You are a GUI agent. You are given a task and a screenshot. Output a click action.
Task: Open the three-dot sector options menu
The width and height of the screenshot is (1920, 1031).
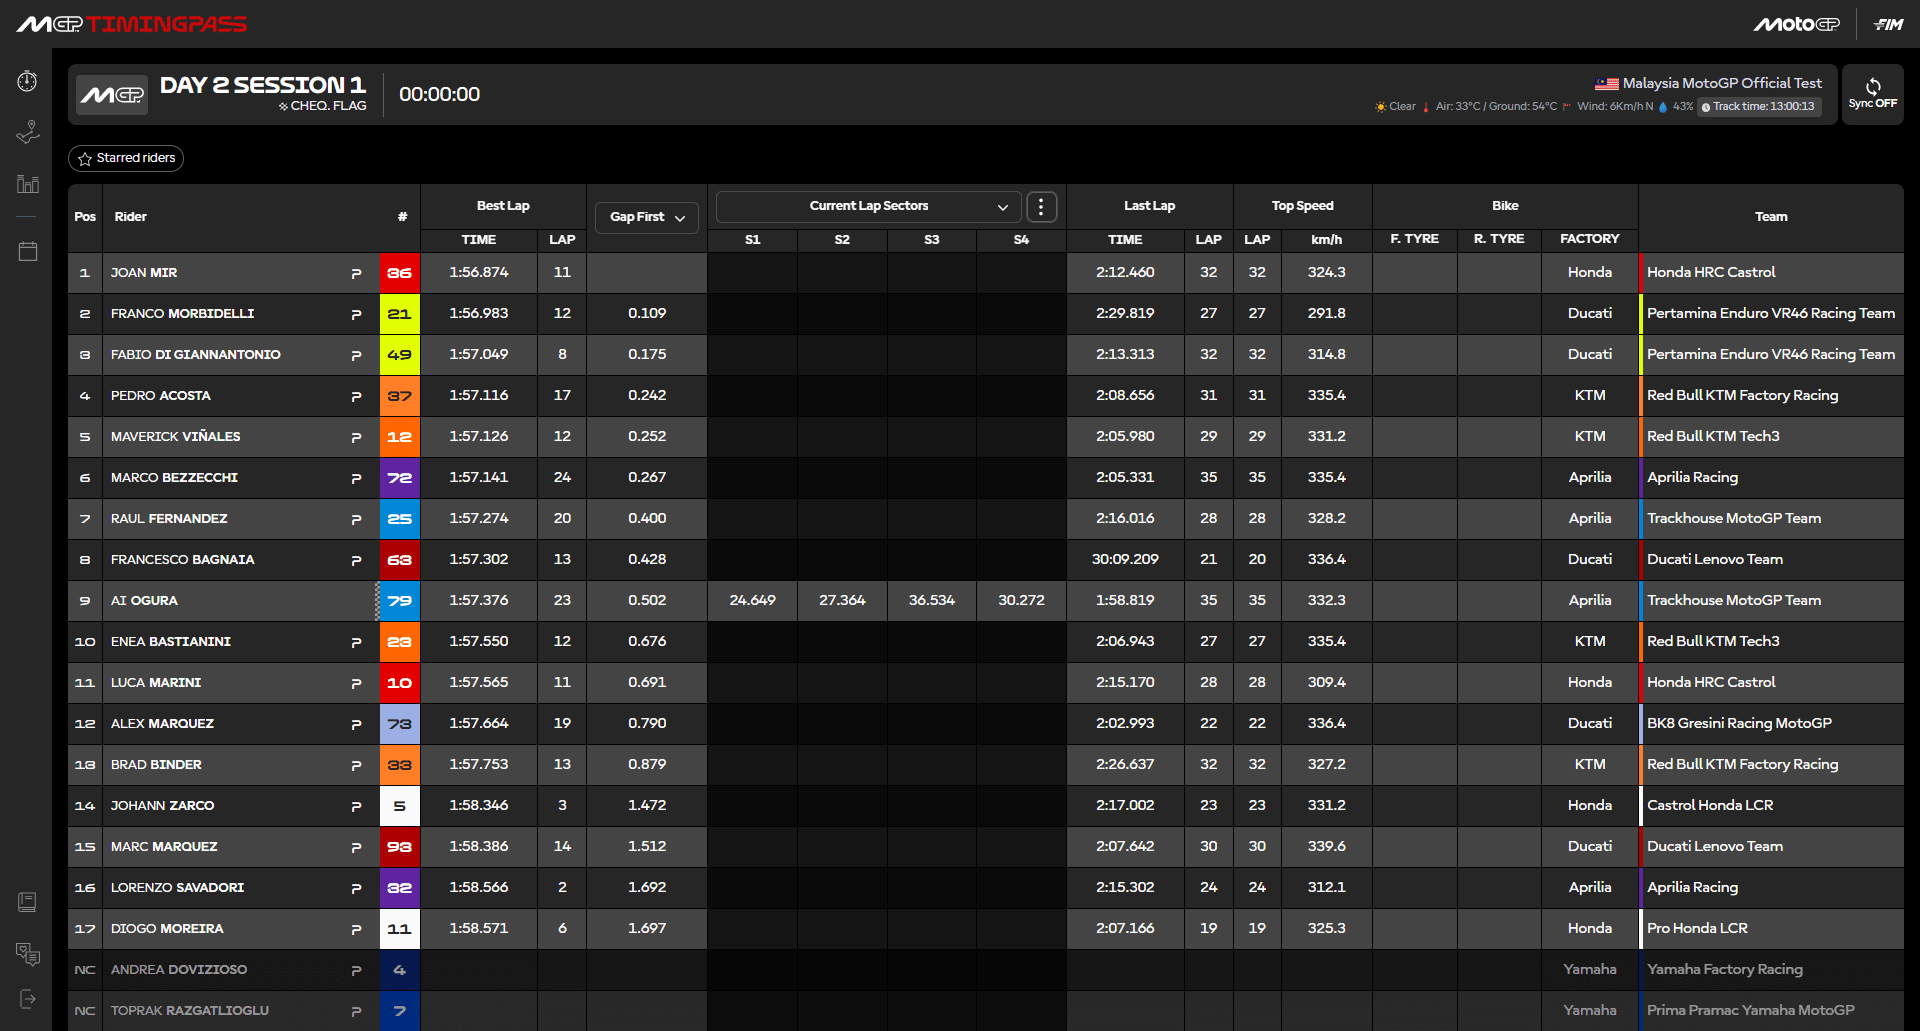click(x=1041, y=207)
